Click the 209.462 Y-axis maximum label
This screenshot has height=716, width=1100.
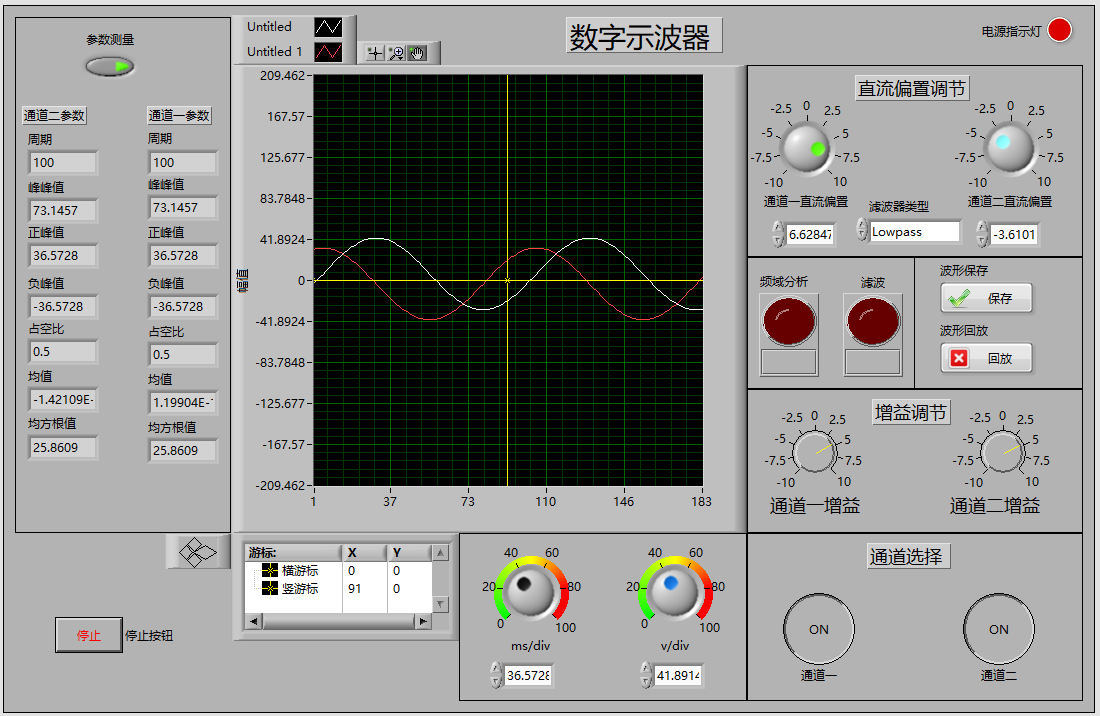282,76
